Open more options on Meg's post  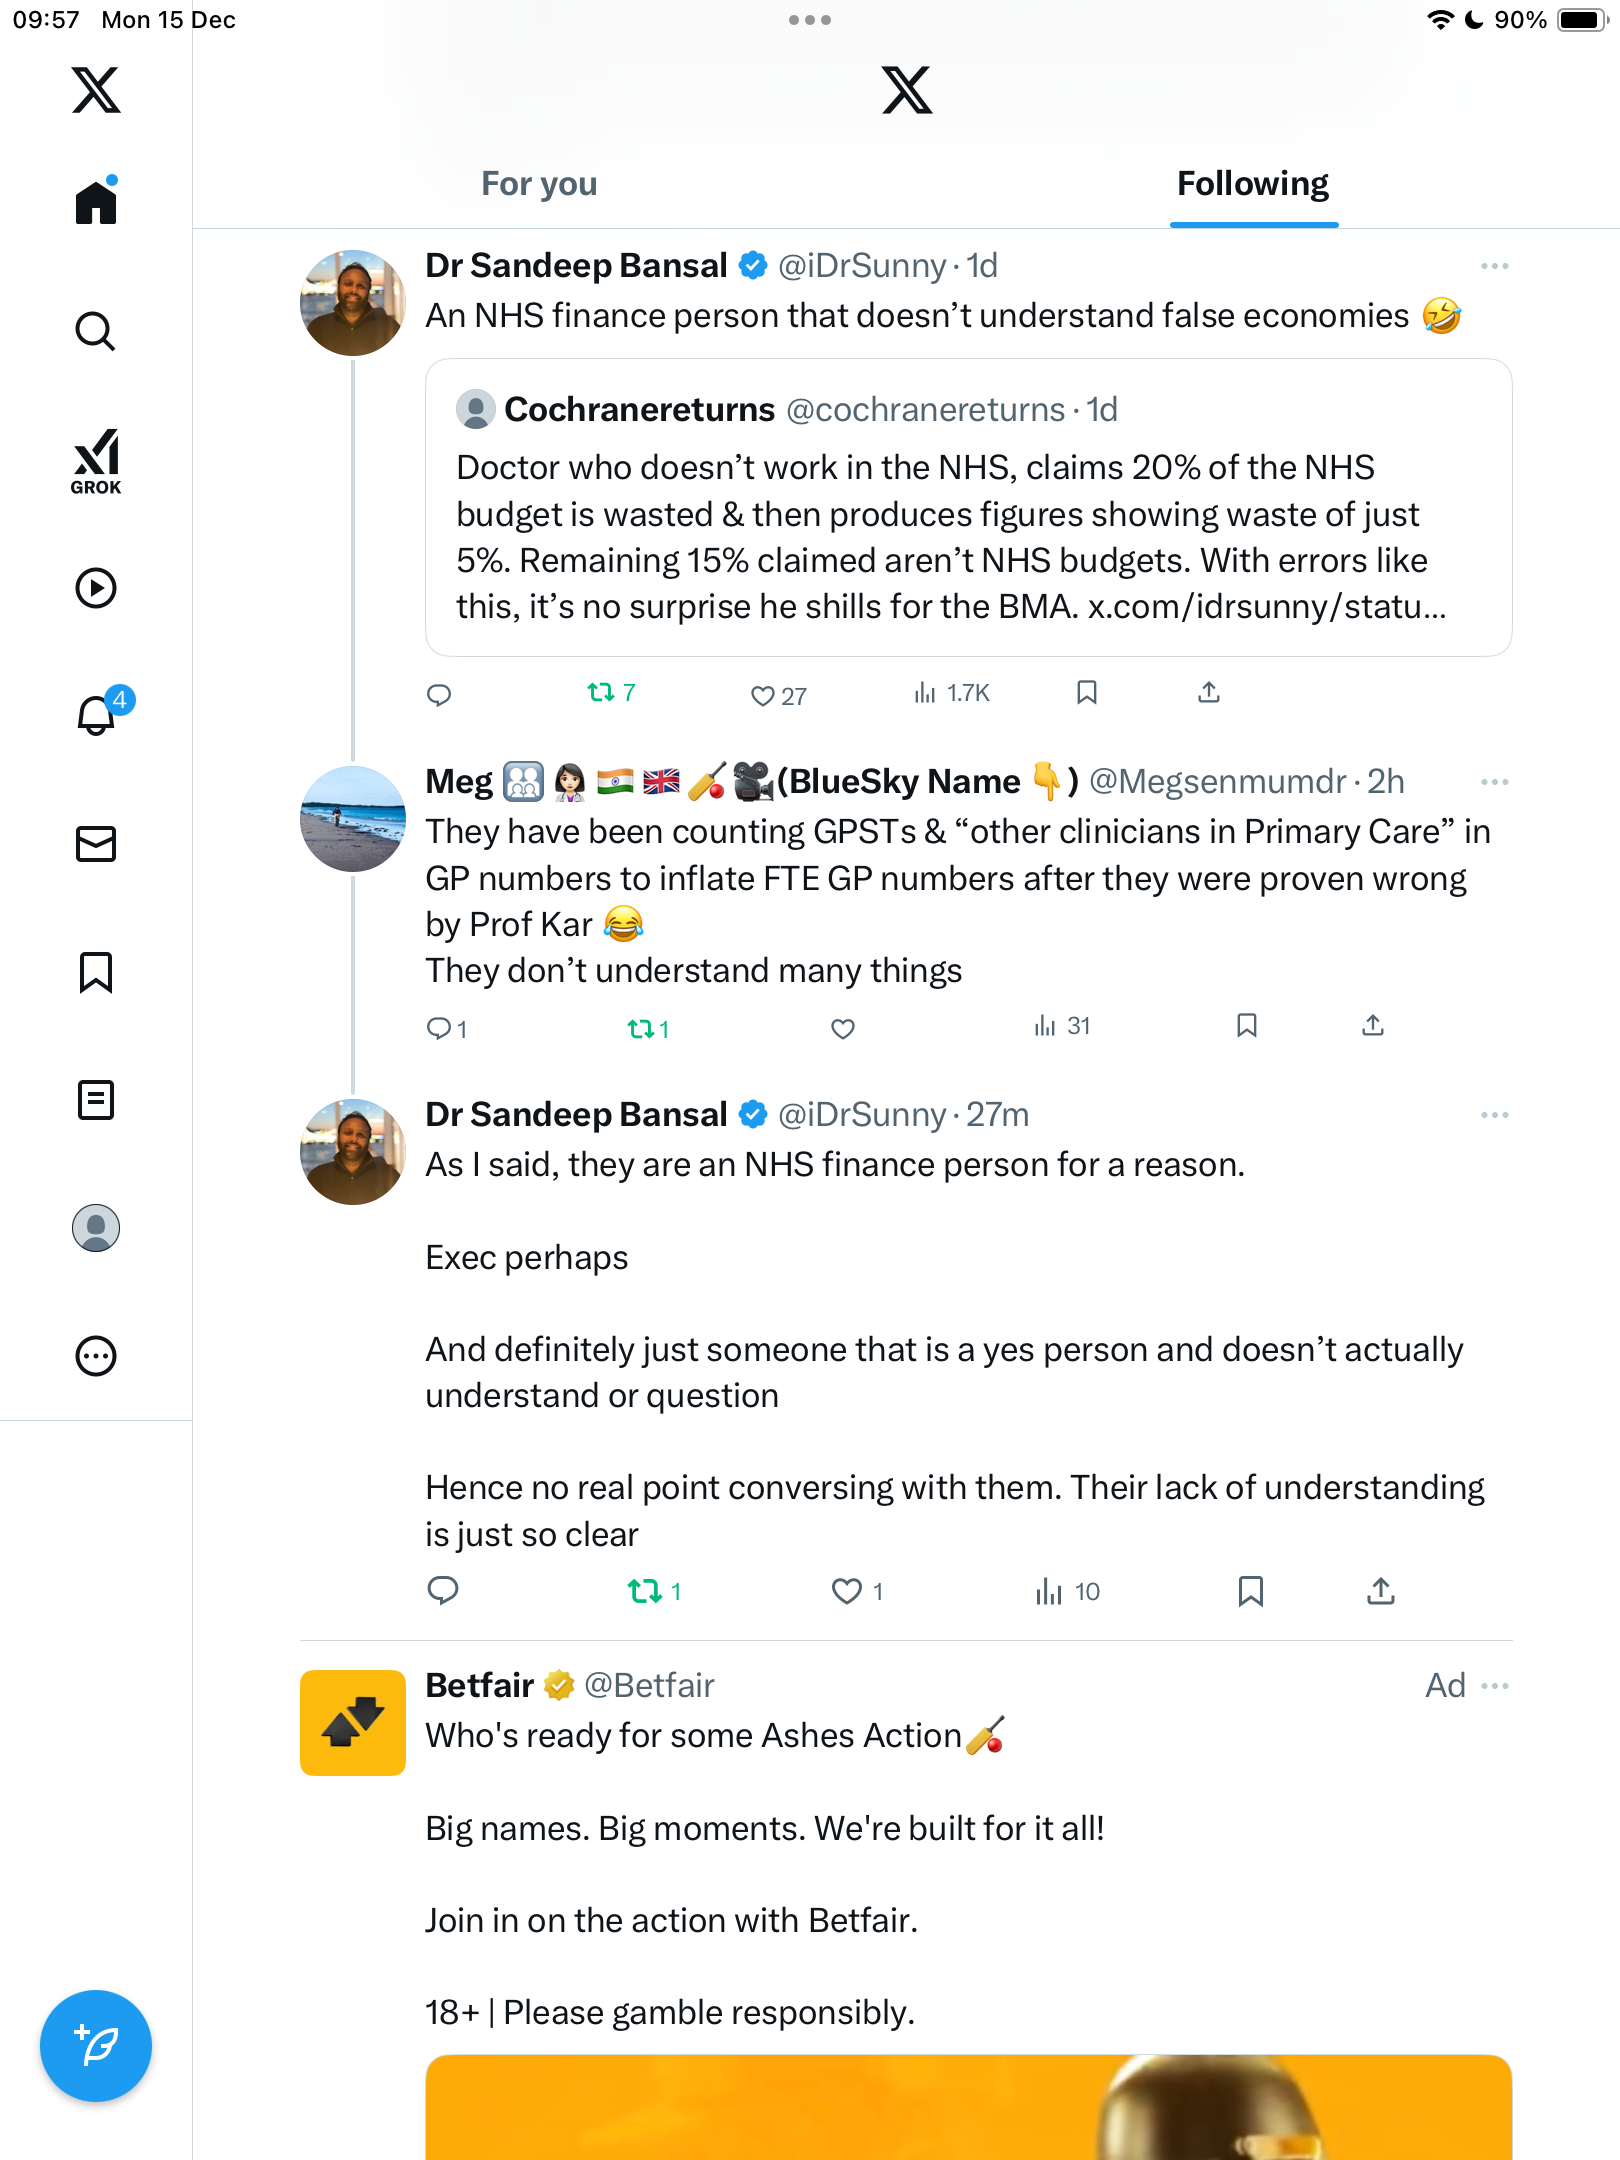[x=1495, y=782]
